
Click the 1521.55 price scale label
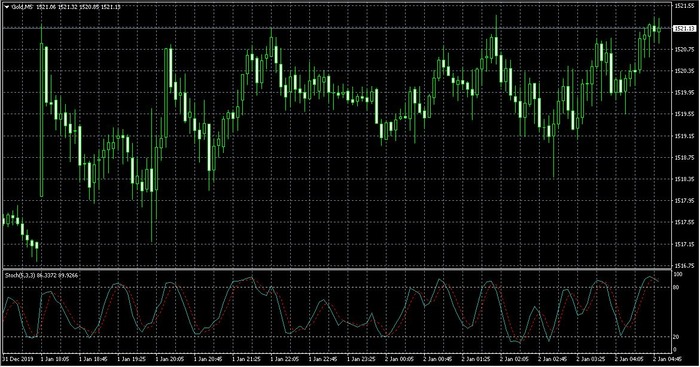(685, 6)
